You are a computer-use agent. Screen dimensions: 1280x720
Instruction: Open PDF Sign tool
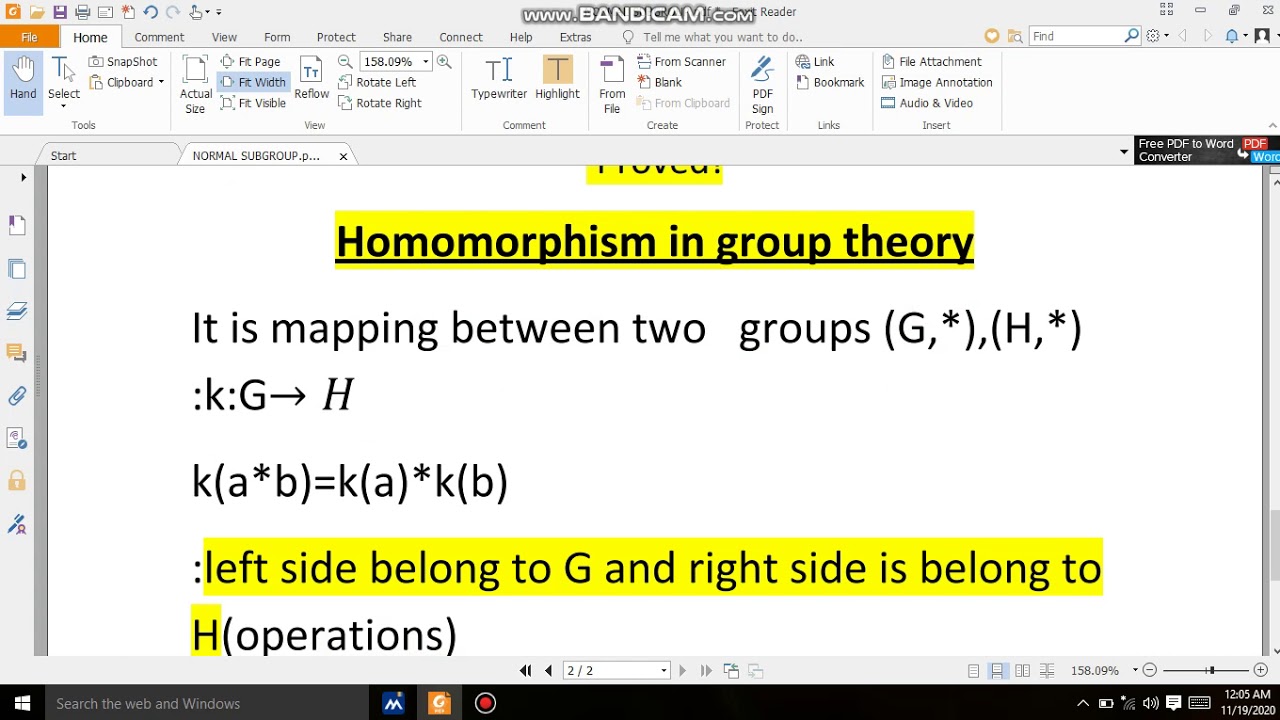click(x=762, y=85)
